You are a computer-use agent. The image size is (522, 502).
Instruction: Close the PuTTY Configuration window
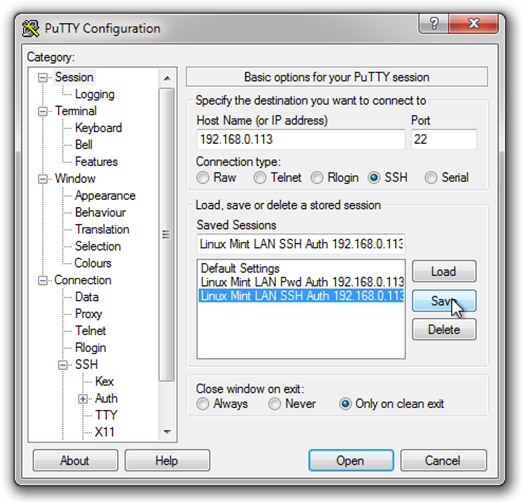pyautogui.click(x=473, y=24)
